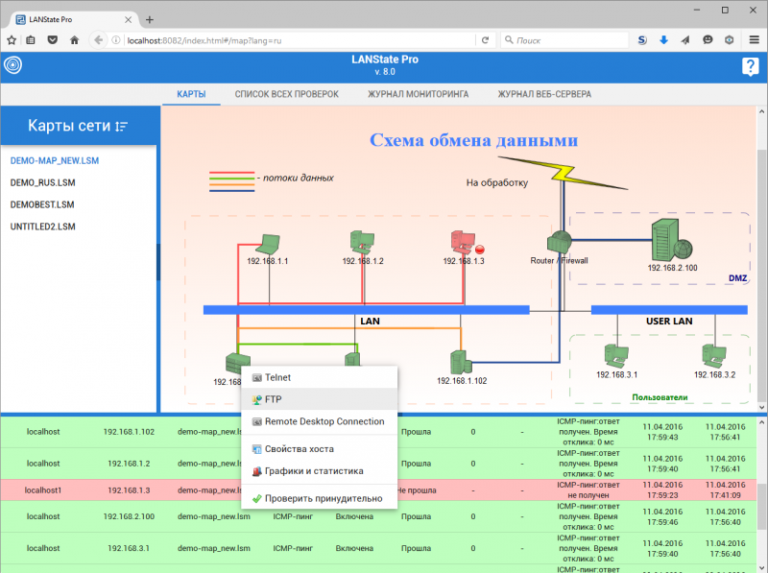The width and height of the screenshot is (768, 573).
Task: Open Remote Desktop Connection from context menu
Action: click(x=324, y=421)
